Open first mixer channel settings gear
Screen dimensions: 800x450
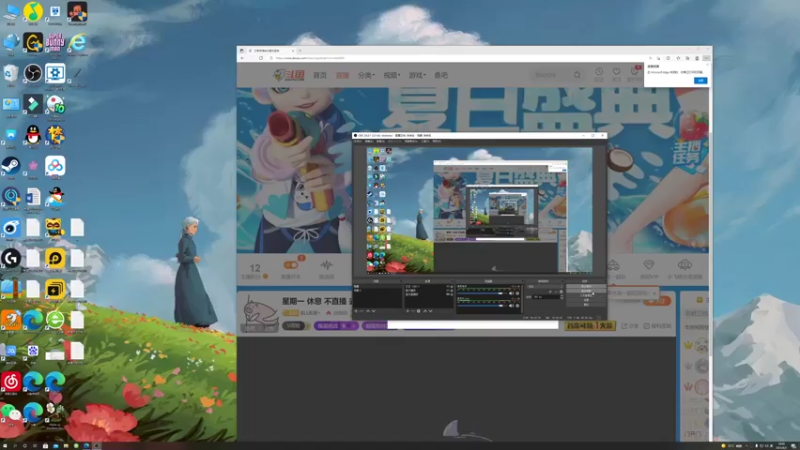[517, 293]
